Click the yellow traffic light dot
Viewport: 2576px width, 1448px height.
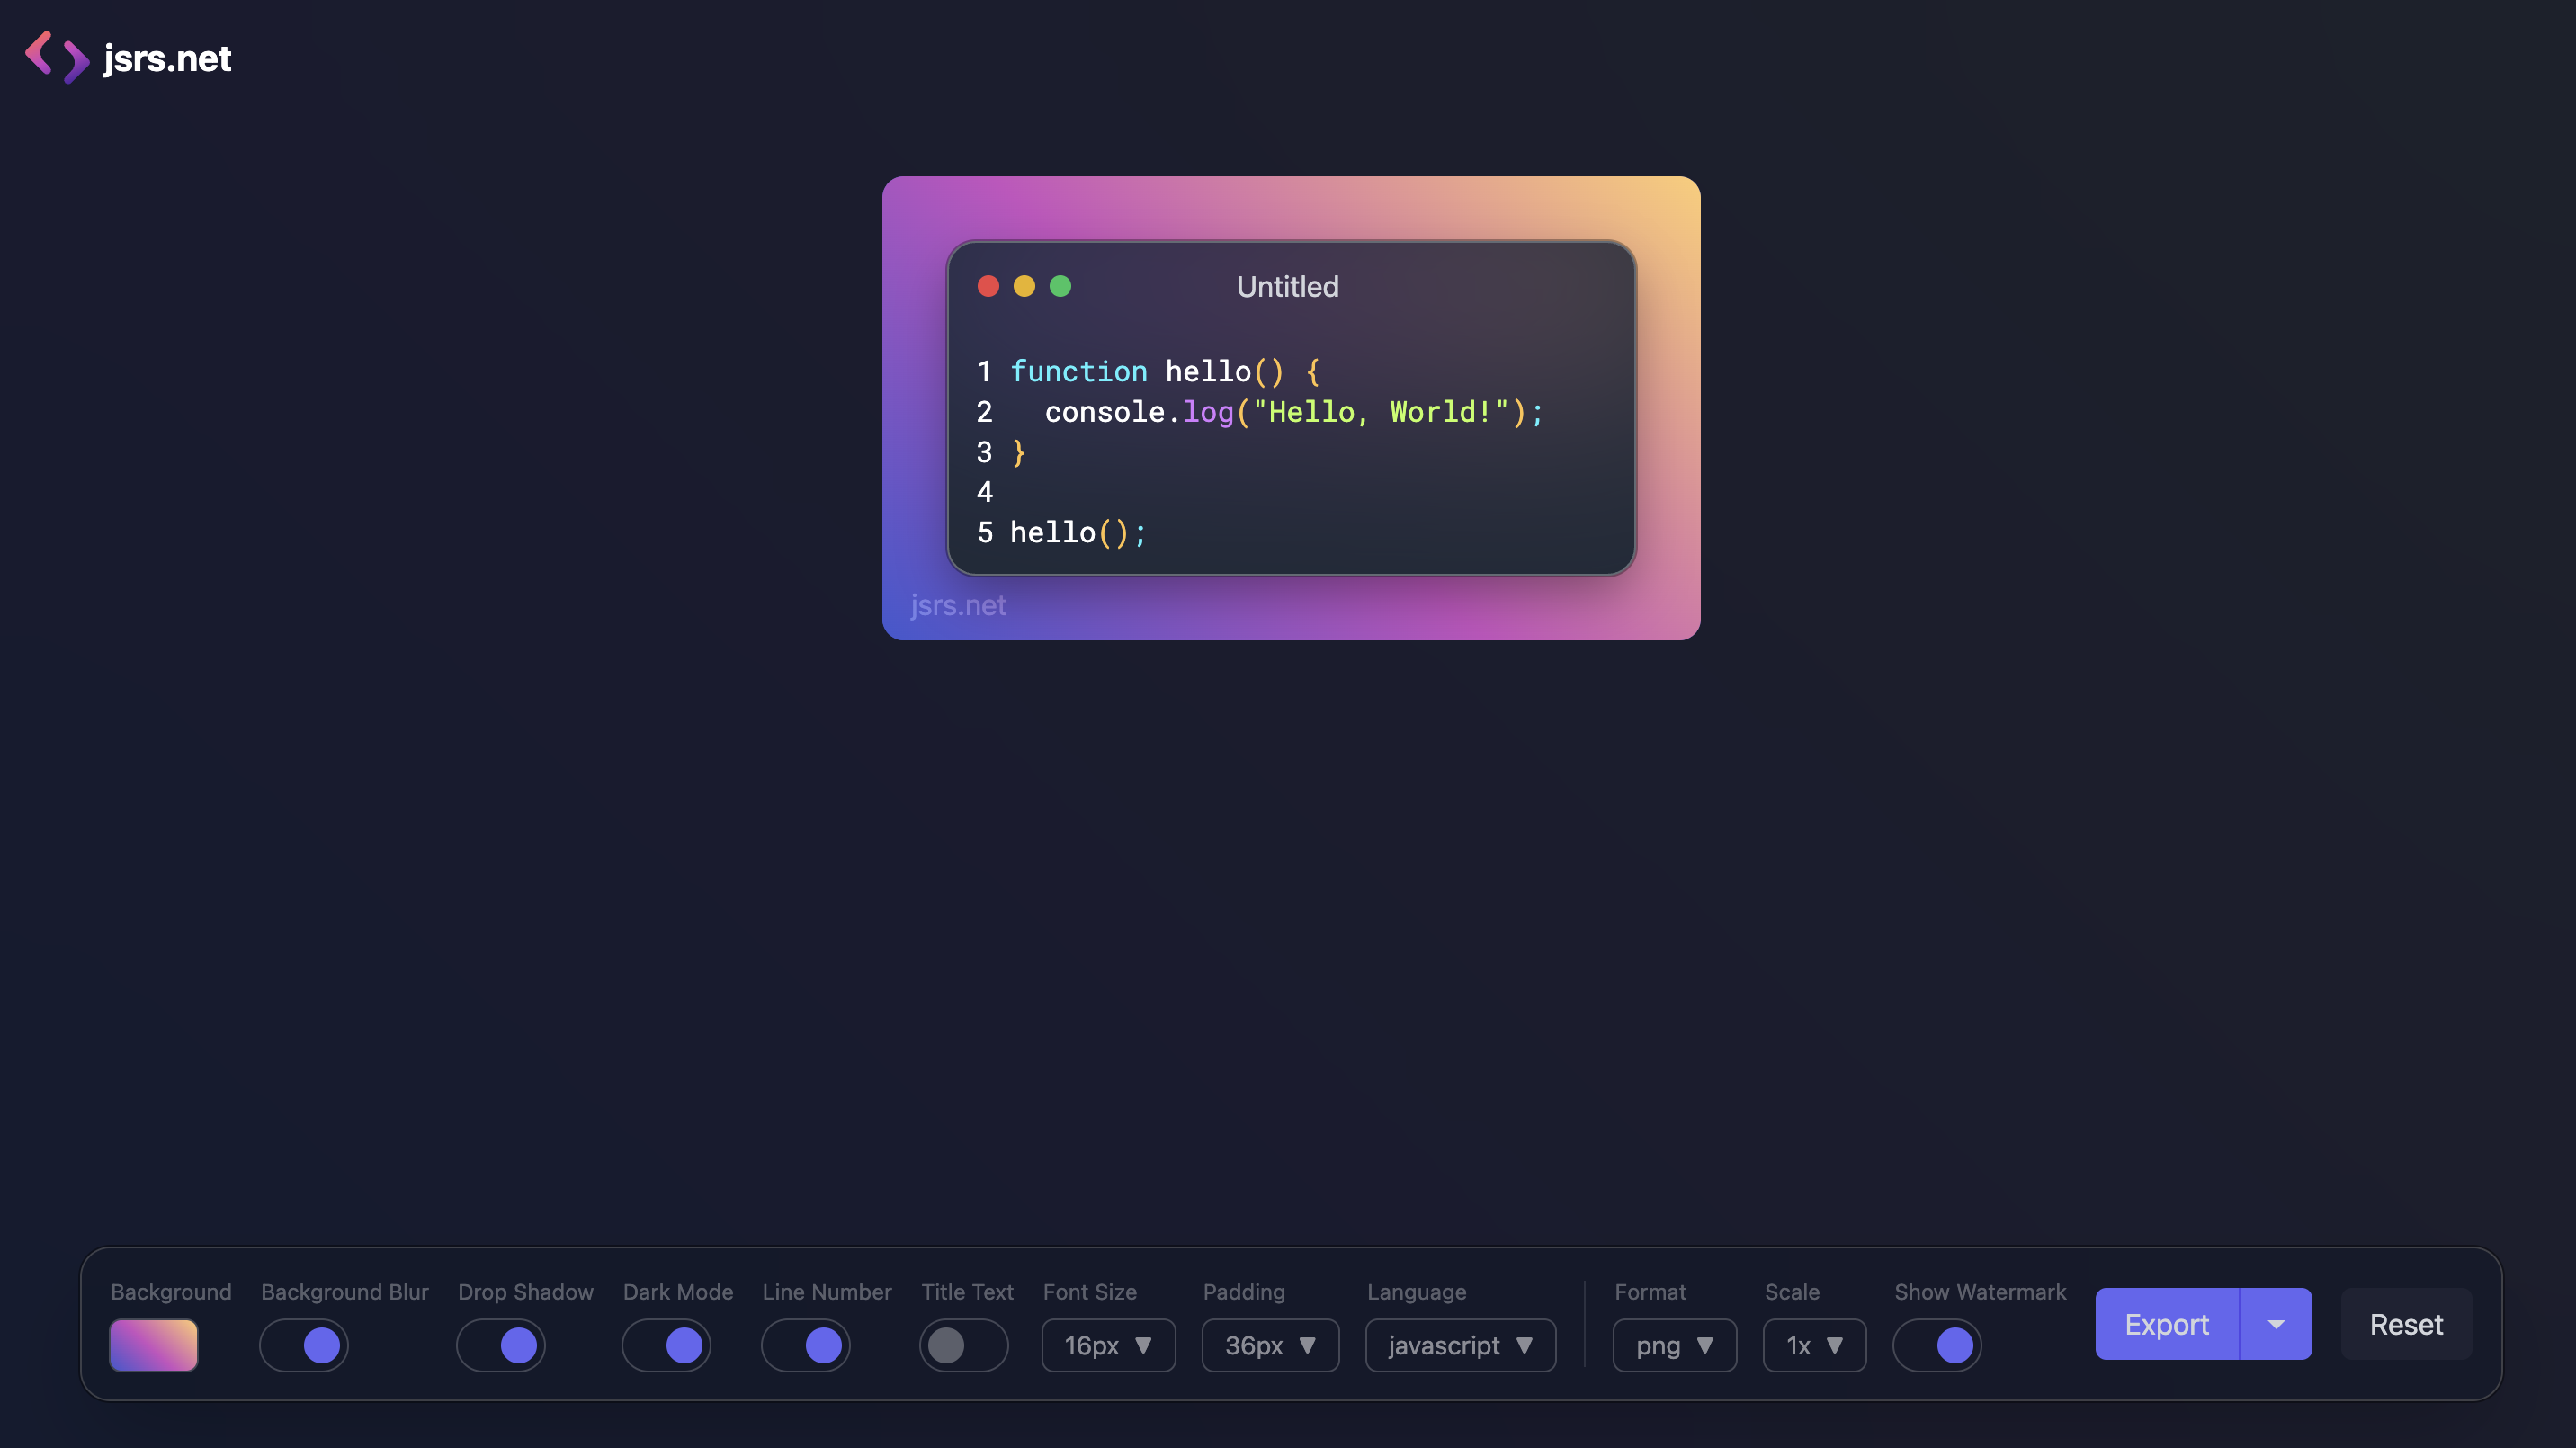click(x=1024, y=287)
